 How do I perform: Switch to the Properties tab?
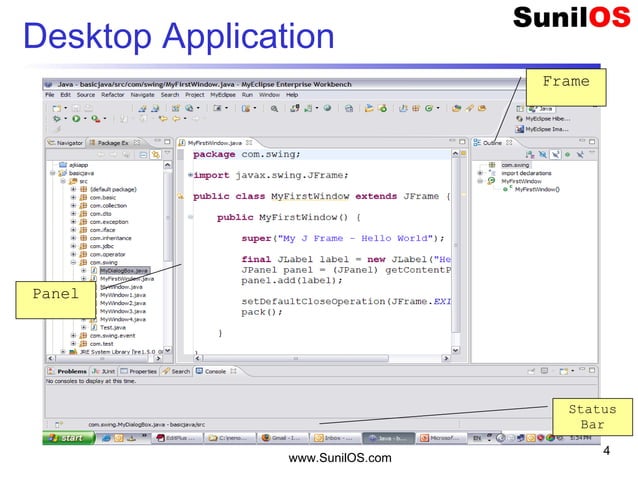139,371
